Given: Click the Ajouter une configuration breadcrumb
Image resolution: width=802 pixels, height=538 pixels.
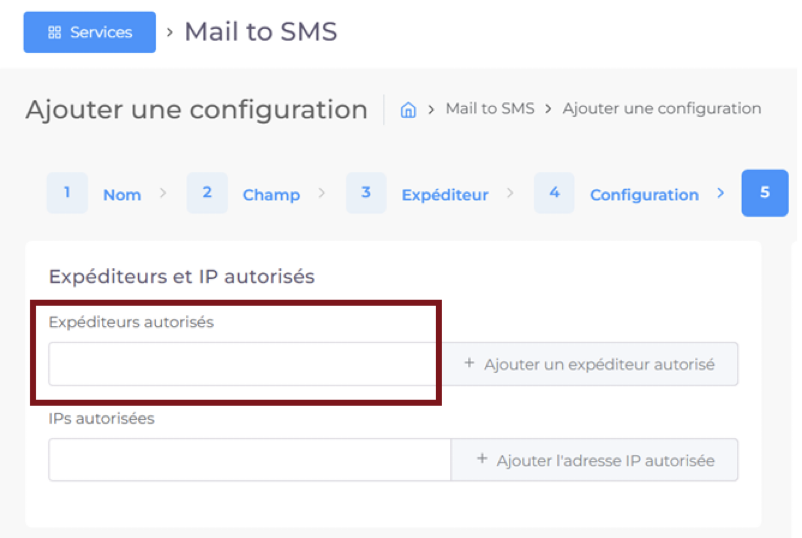Looking at the screenshot, I should [662, 108].
